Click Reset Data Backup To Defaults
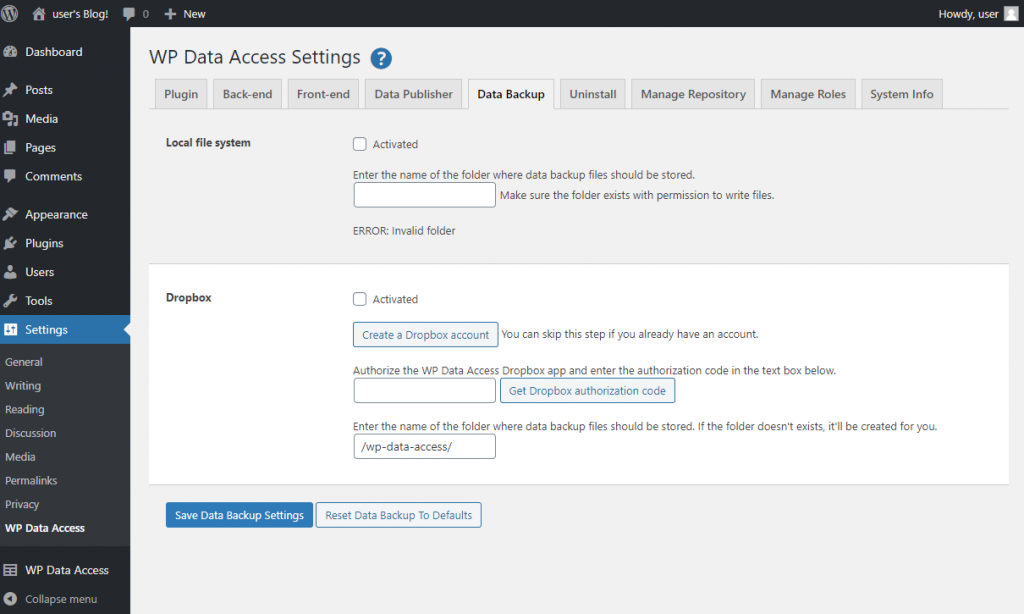The height and width of the screenshot is (614, 1024). click(x=399, y=515)
